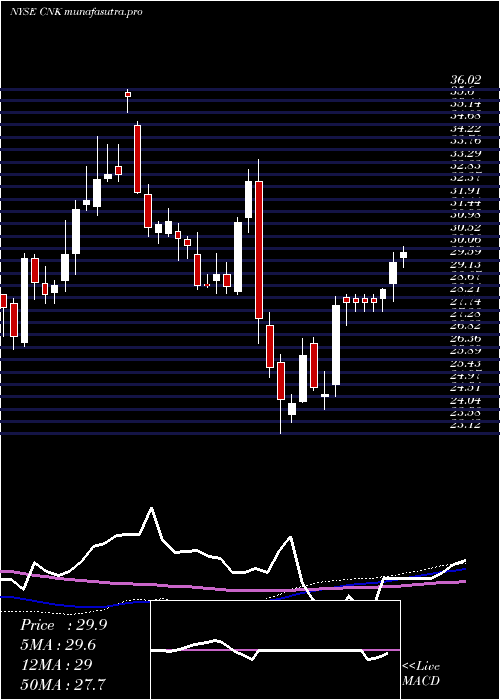
Task: Click the 24.51 price axis label
Action: [466, 388]
